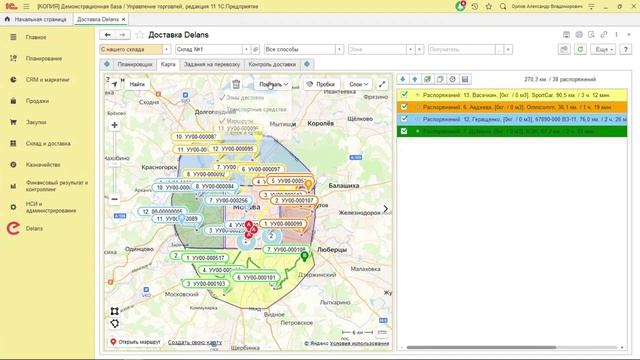Open notifications bell in title bar
The width and height of the screenshot is (640, 360).
(x=460, y=6)
